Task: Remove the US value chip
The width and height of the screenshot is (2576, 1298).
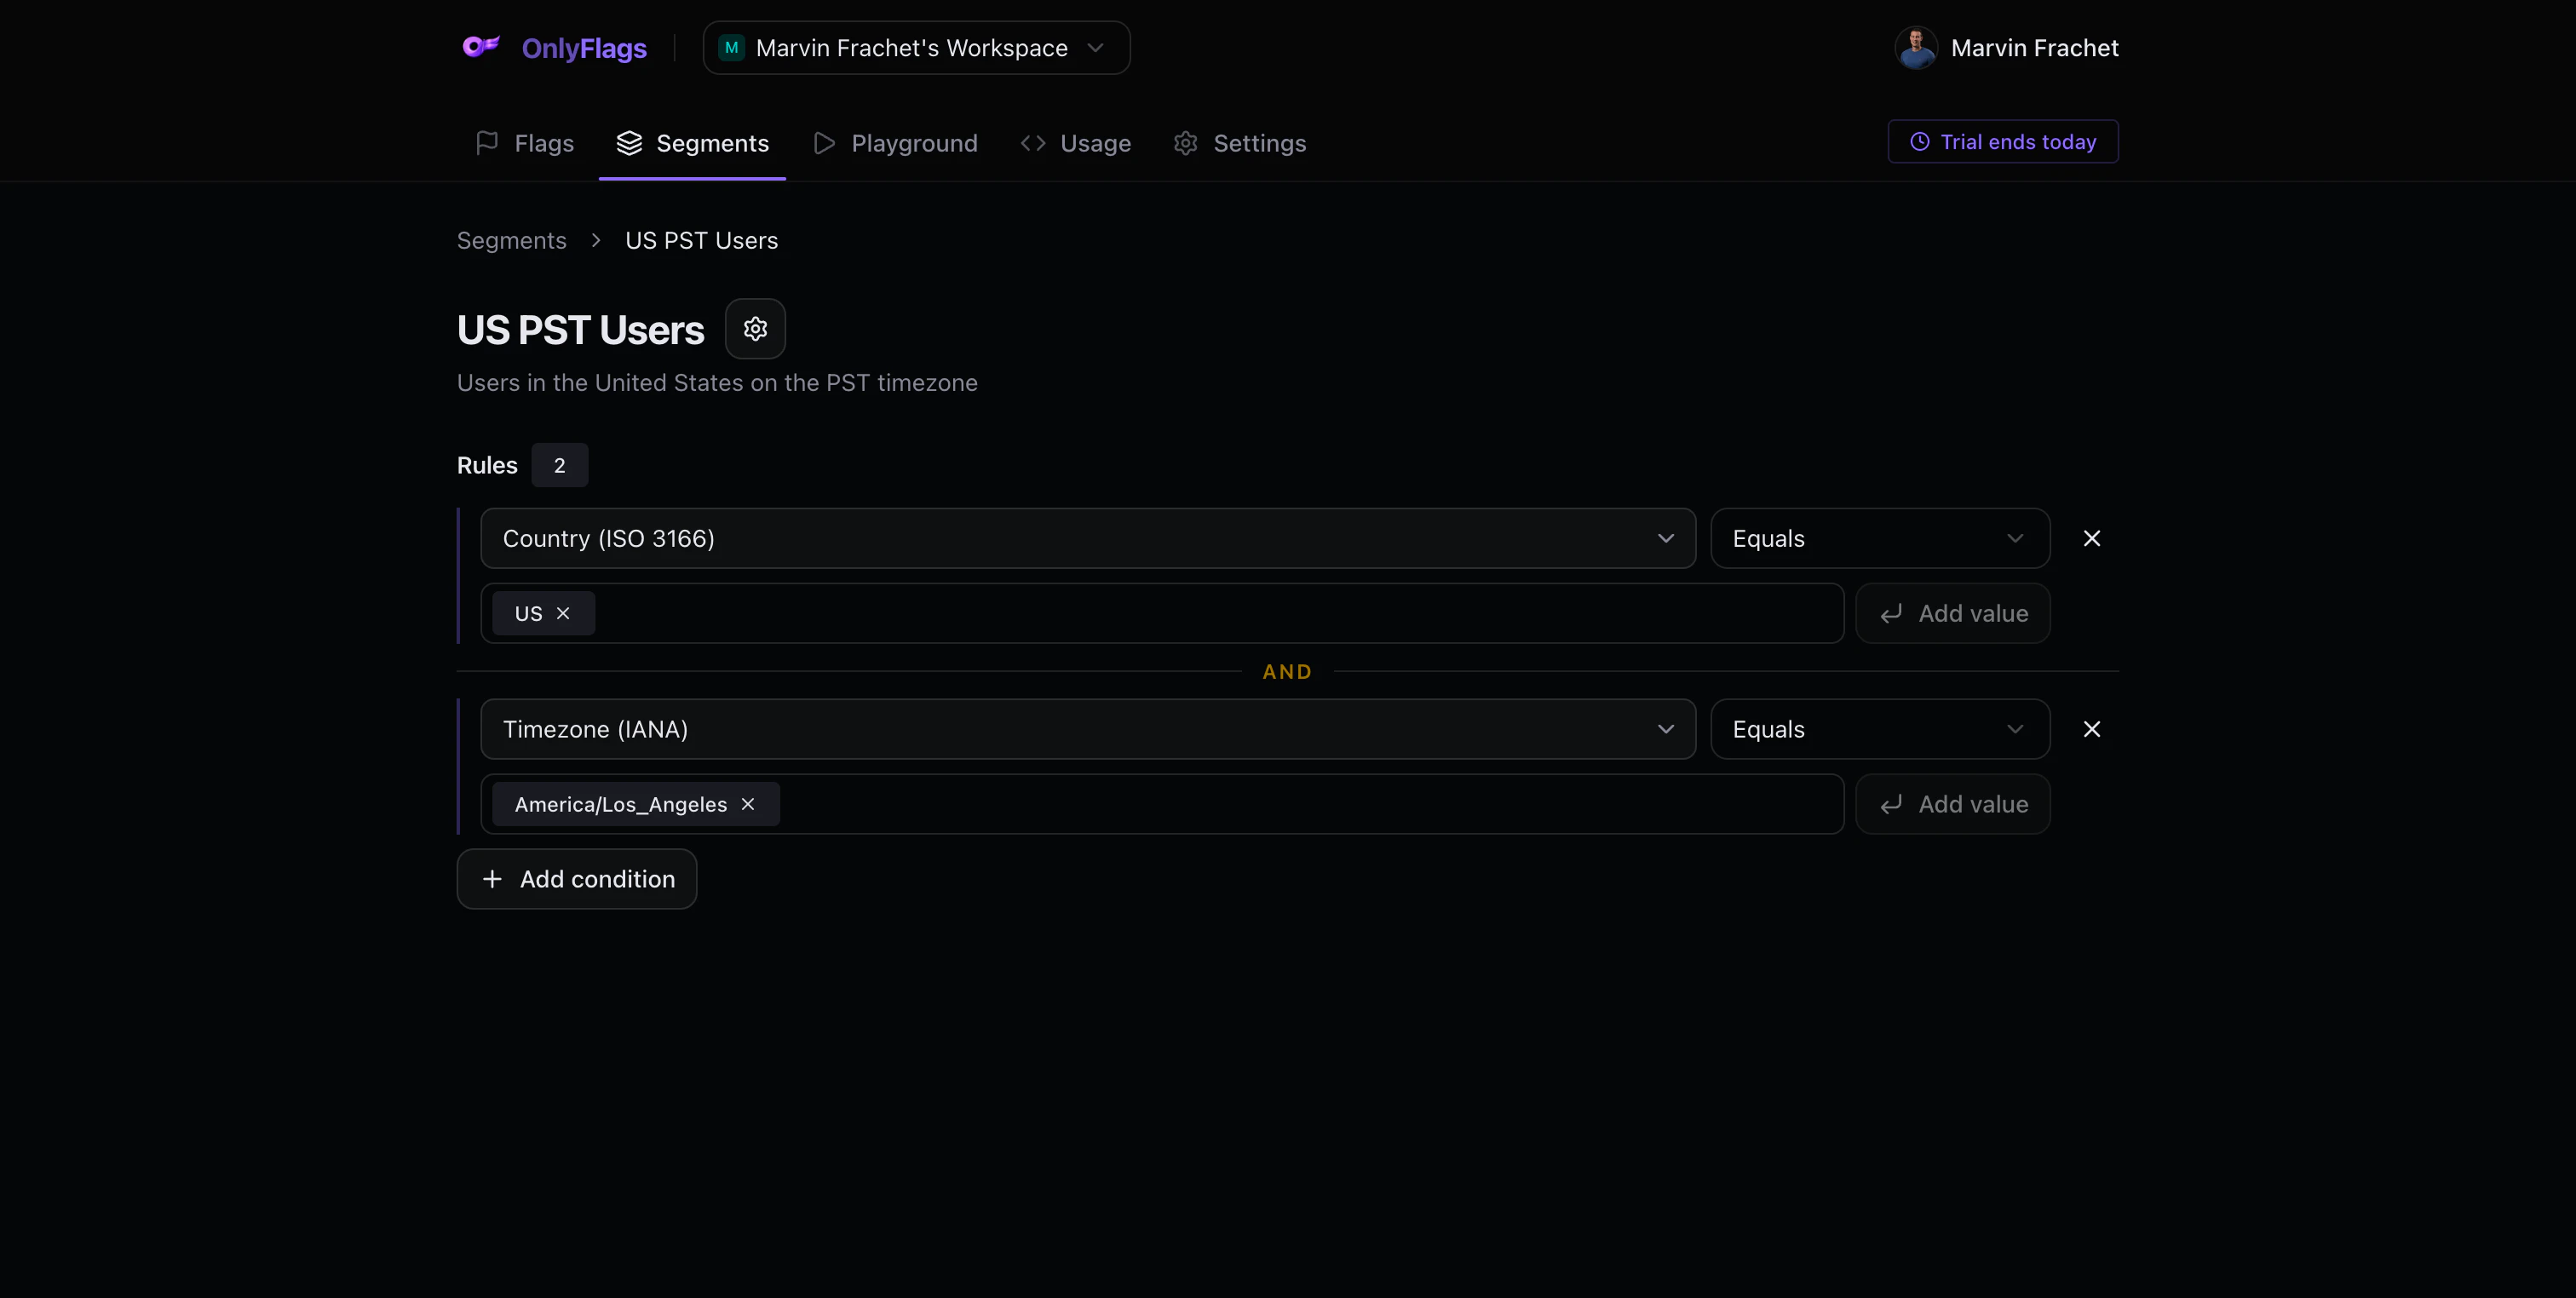Action: tap(563, 613)
